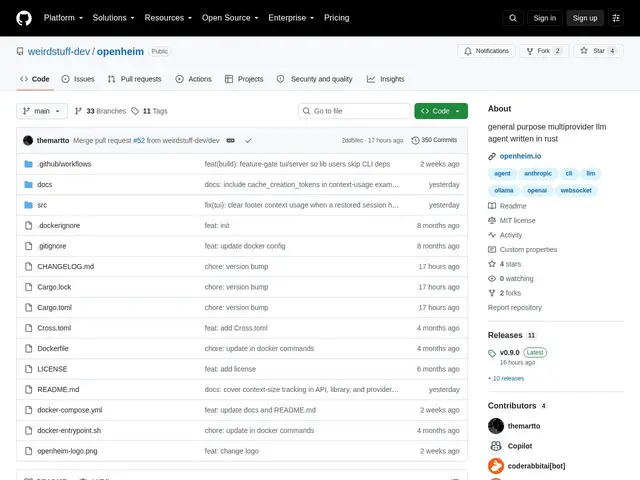Select the websocket topic tag
The height and width of the screenshot is (480, 640).
(x=576, y=191)
